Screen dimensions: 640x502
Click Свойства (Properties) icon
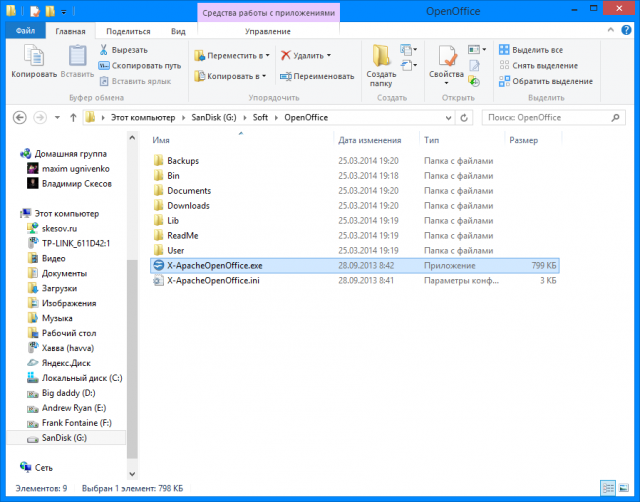pyautogui.click(x=447, y=56)
